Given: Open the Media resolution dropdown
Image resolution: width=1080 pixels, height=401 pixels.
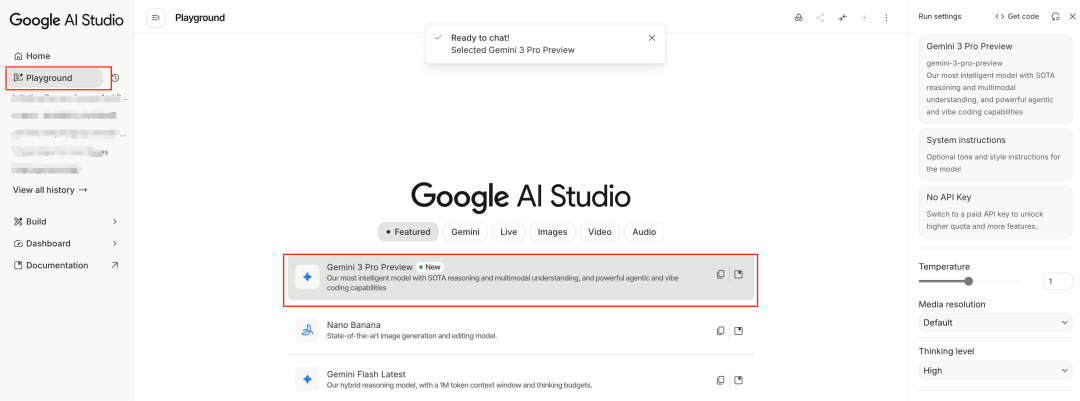Looking at the screenshot, I should click(x=994, y=323).
